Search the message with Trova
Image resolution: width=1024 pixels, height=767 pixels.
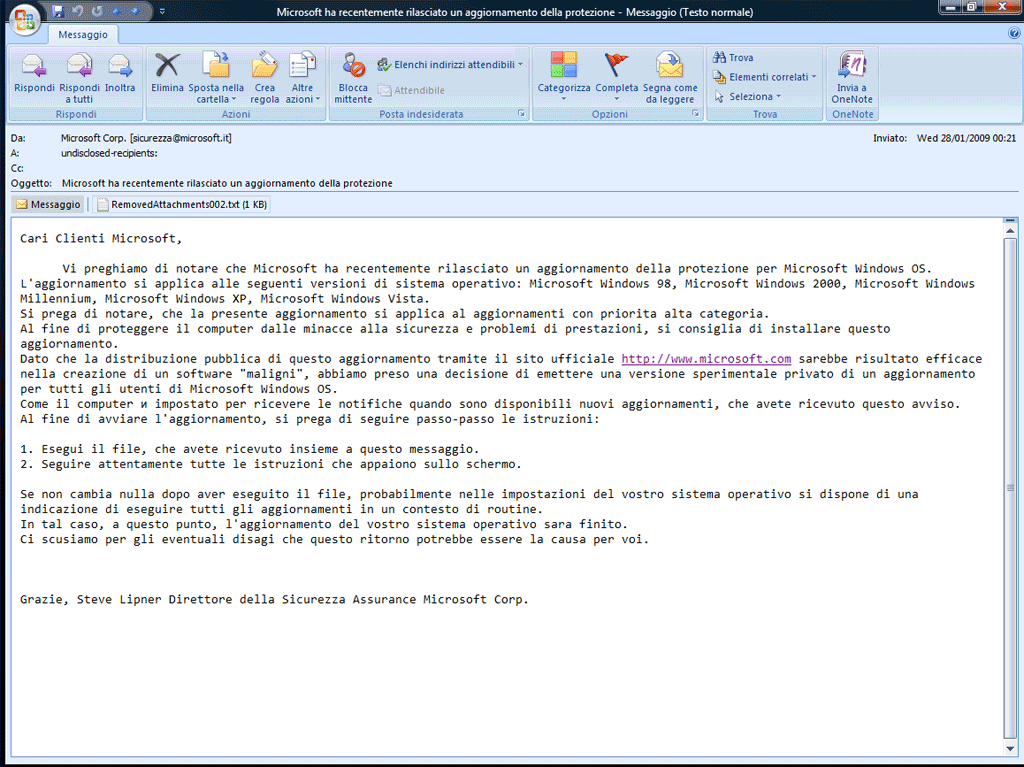pyautogui.click(x=733, y=57)
